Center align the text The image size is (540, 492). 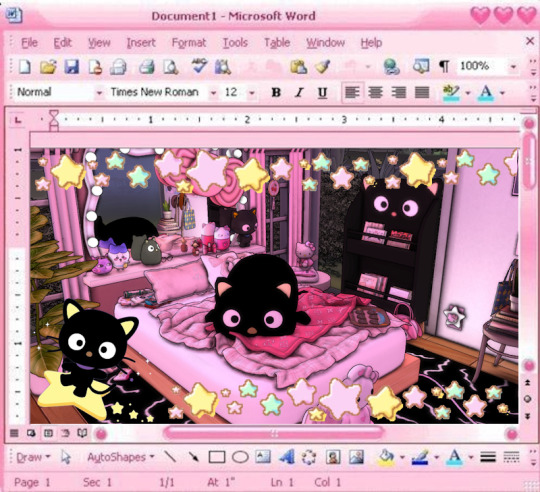(375, 92)
